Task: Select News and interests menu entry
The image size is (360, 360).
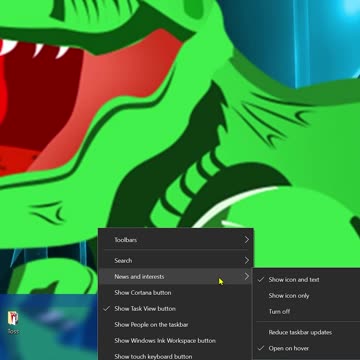Action: pyautogui.click(x=176, y=276)
